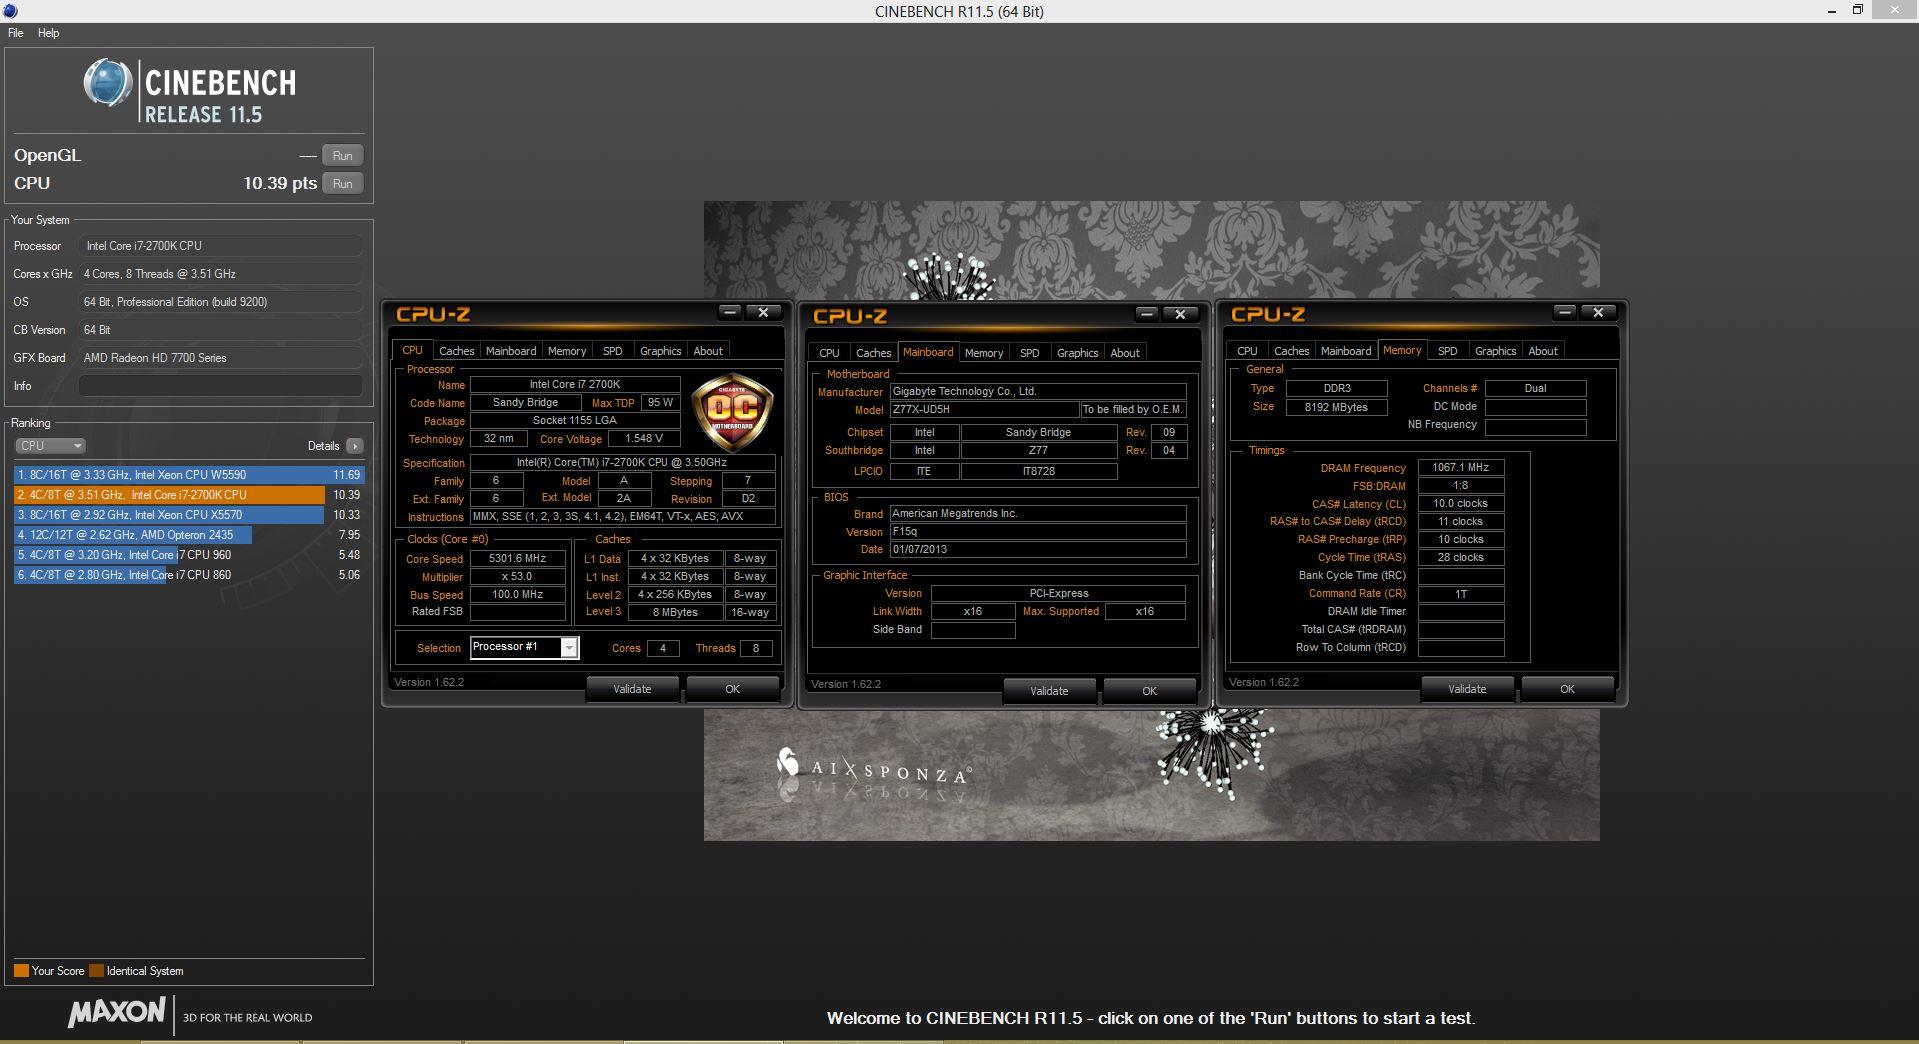Open the CPU ranking type dropdown
The image size is (1919, 1044).
(50, 446)
